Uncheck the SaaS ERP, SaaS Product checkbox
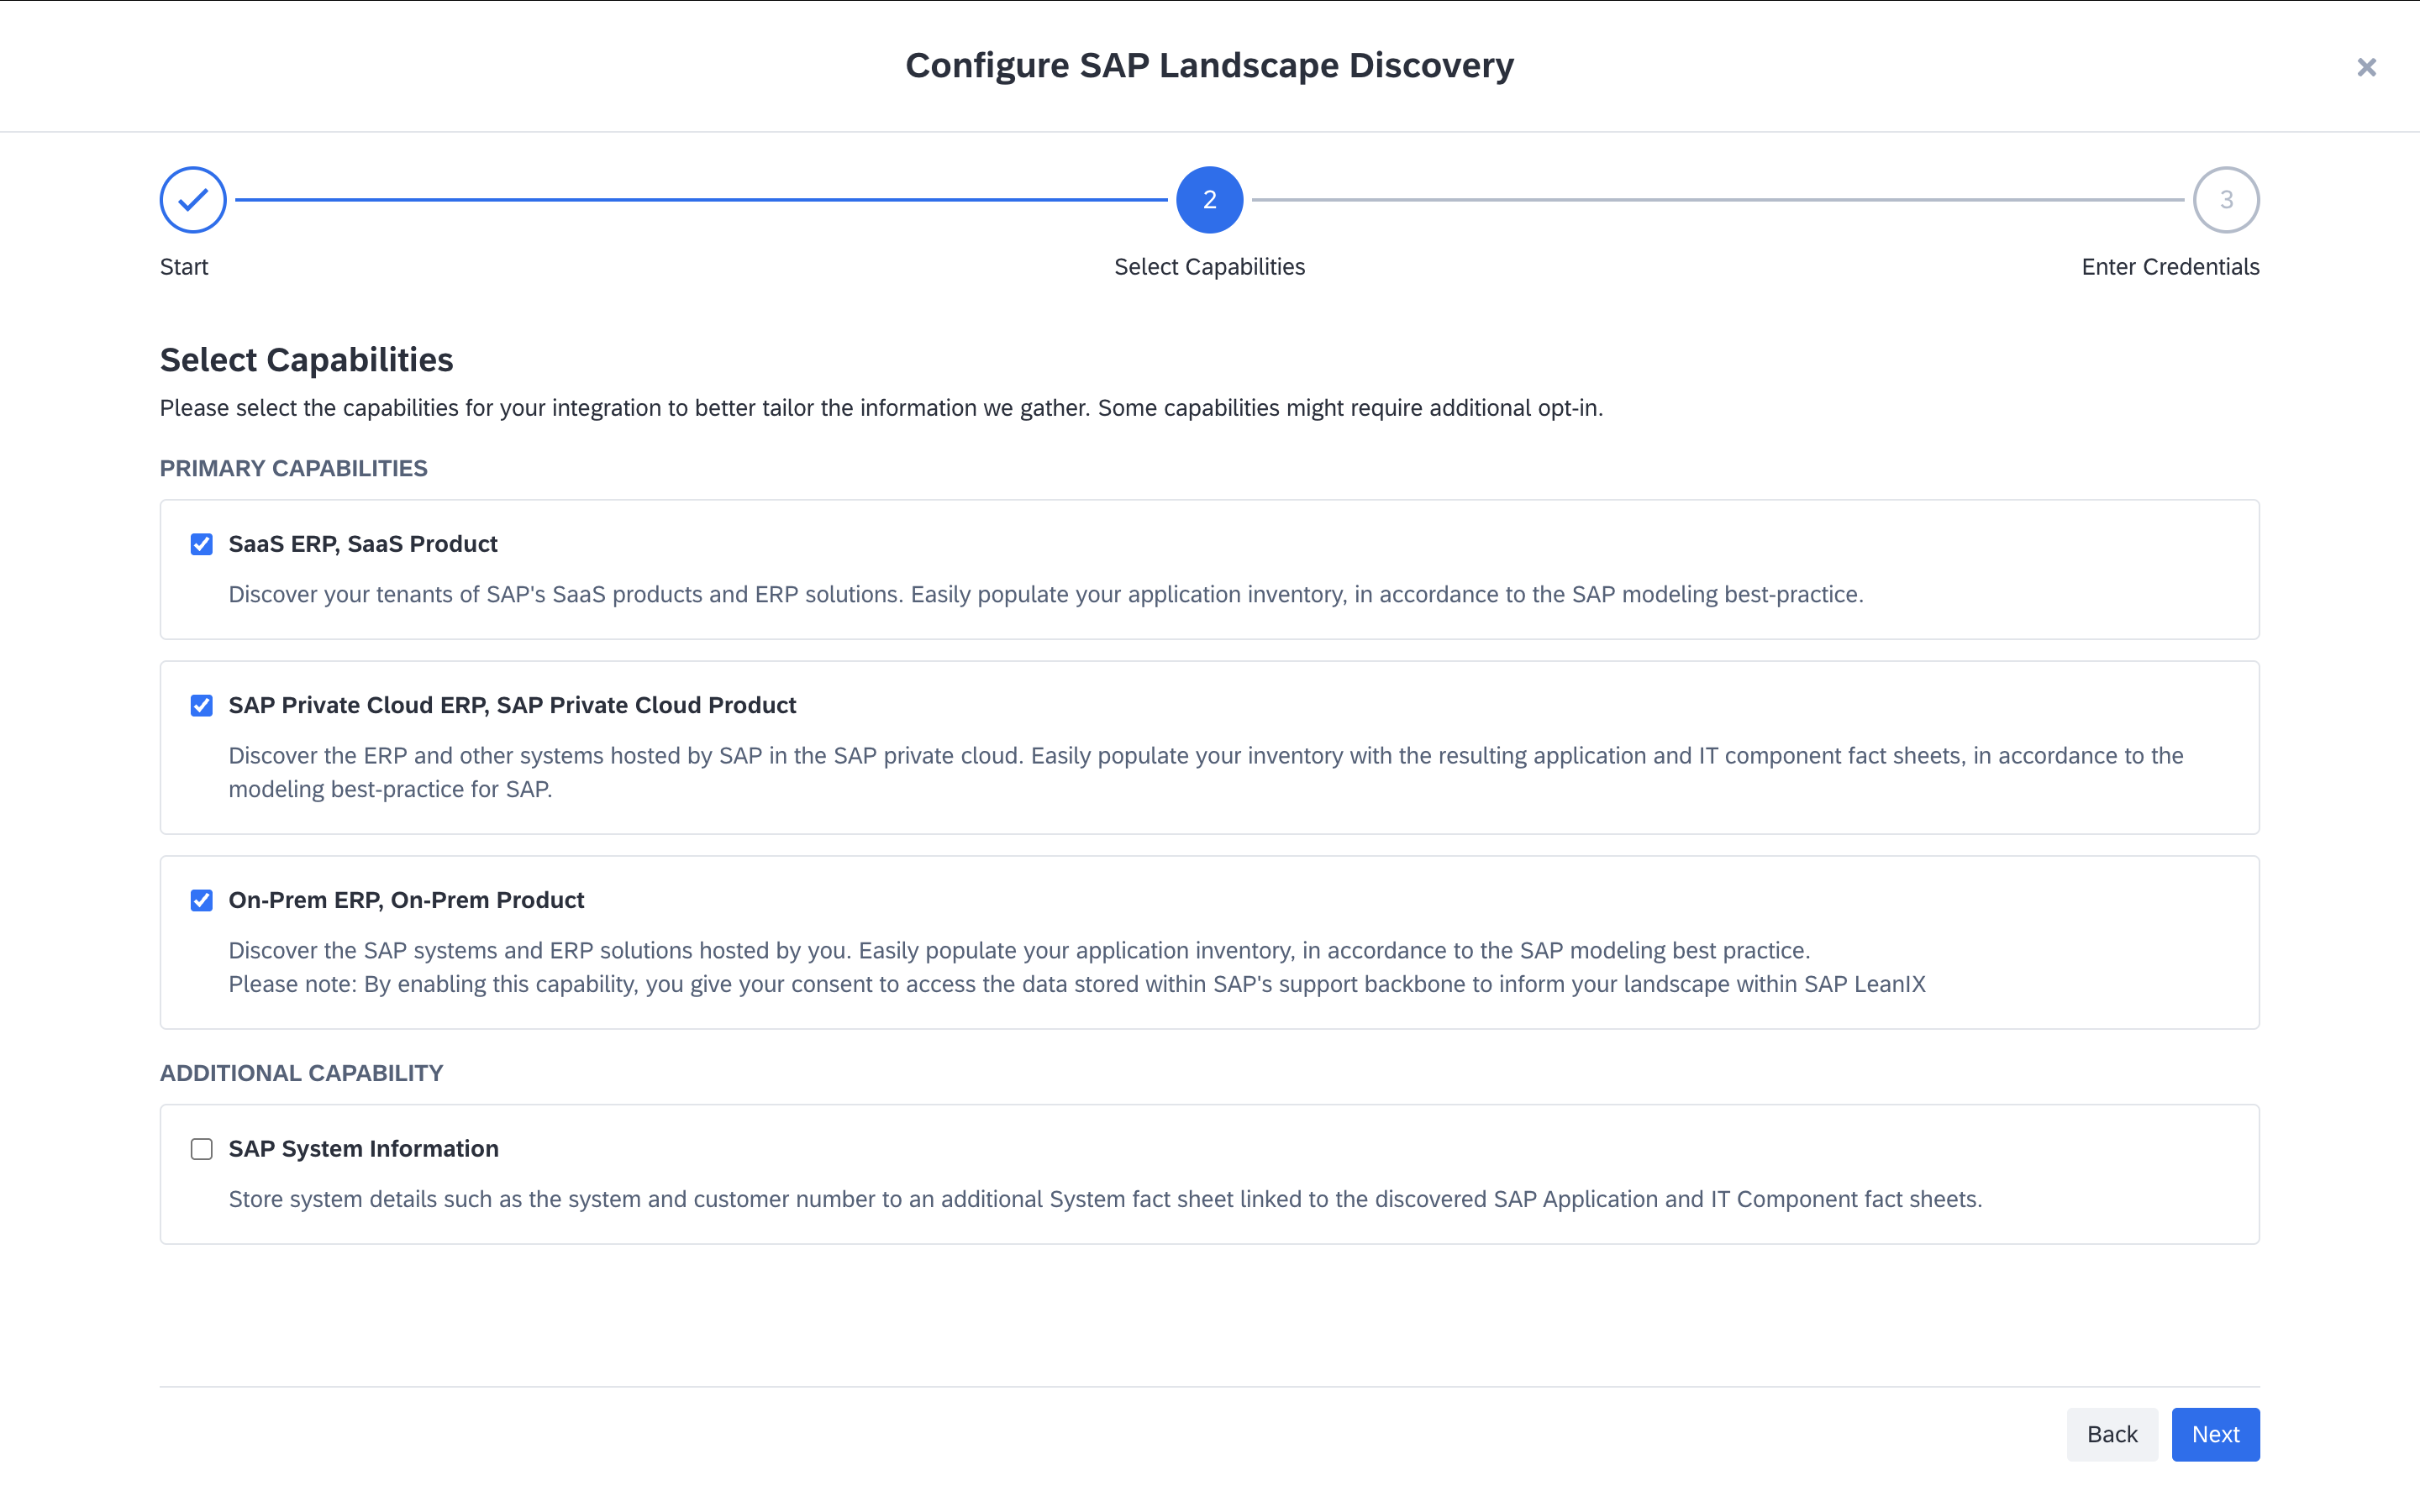 tap(202, 544)
